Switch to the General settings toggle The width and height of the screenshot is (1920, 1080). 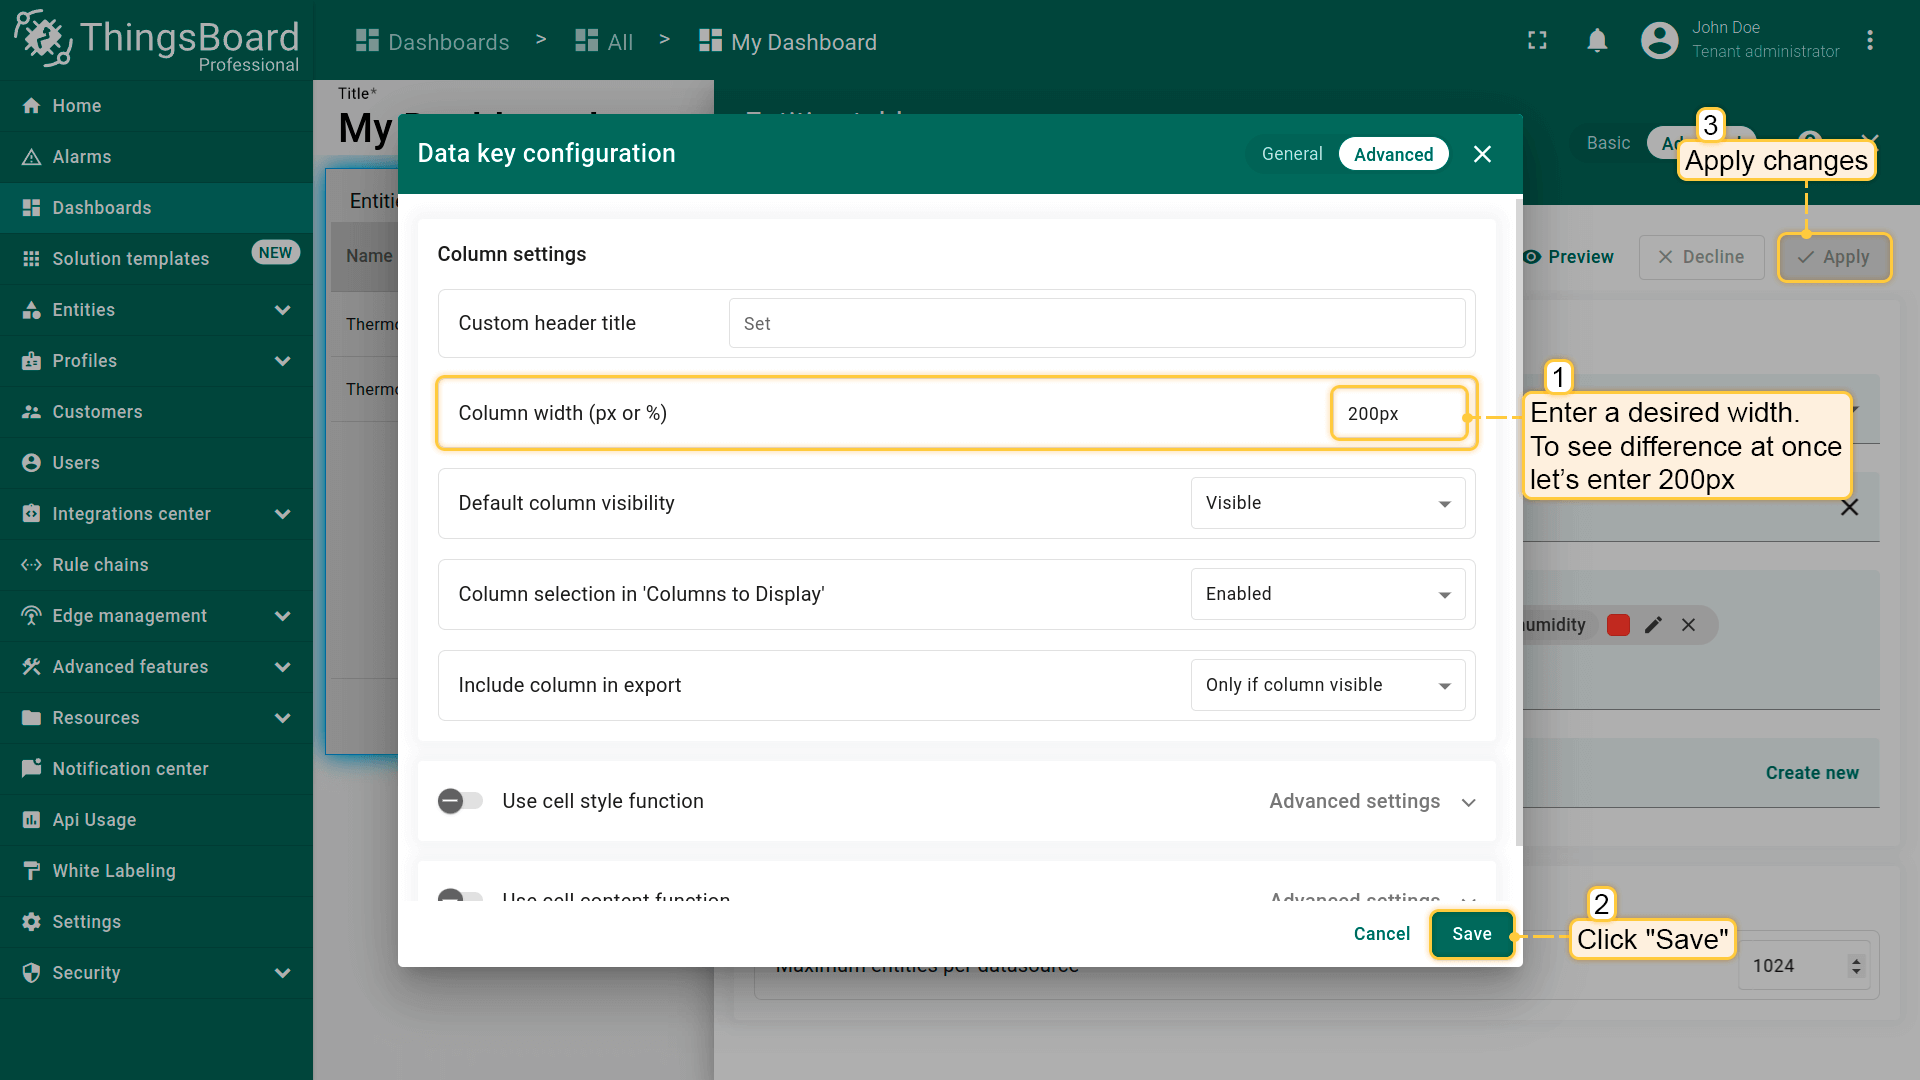pyautogui.click(x=1291, y=154)
